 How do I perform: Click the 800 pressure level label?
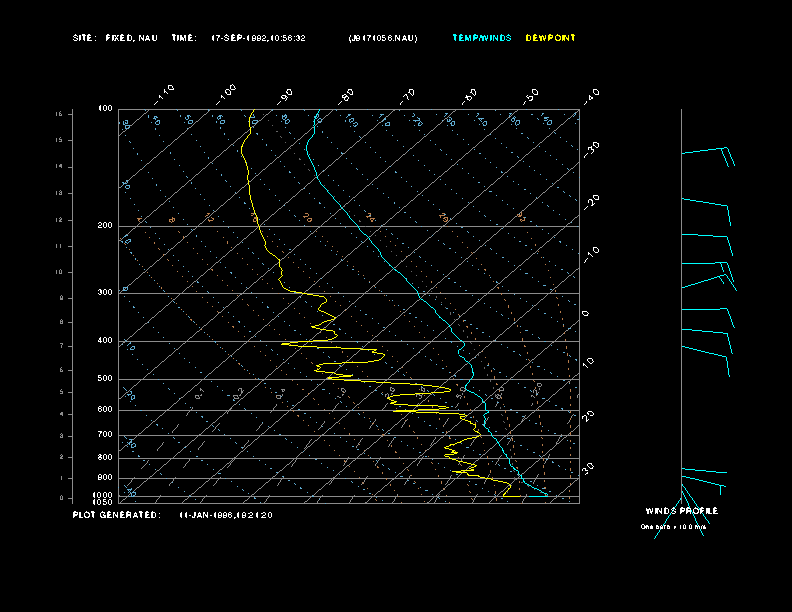pyautogui.click(x=105, y=457)
